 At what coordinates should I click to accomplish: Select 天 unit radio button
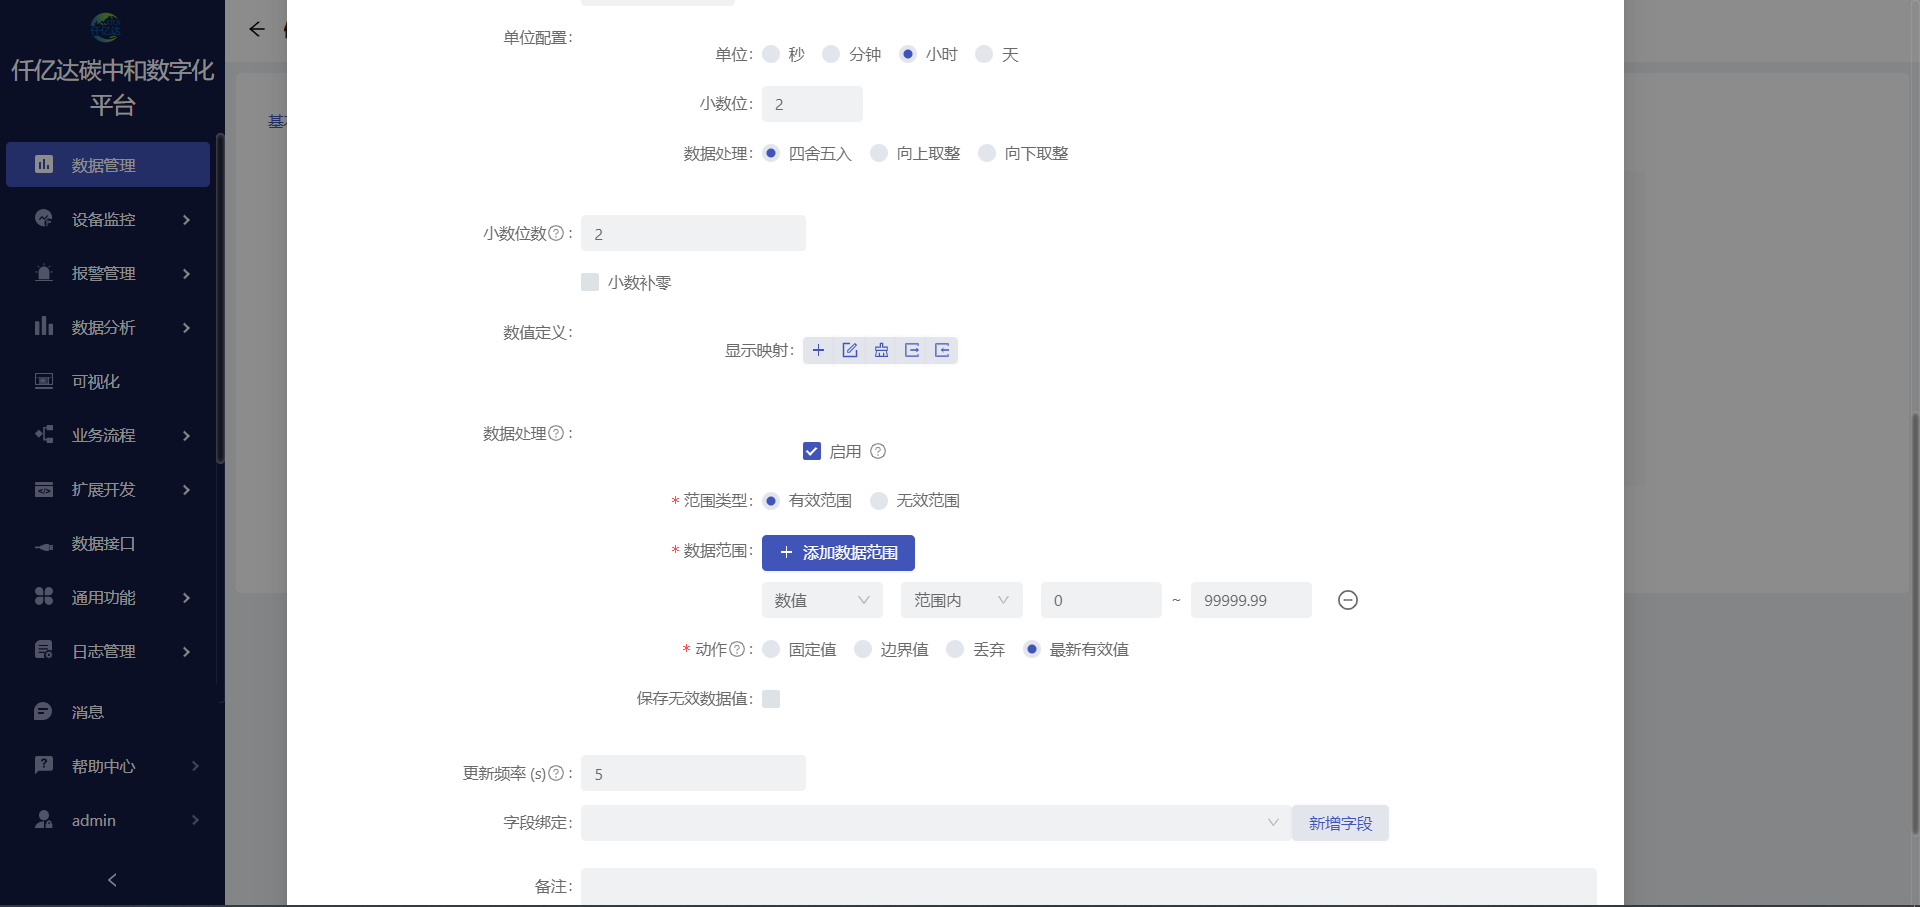984,54
